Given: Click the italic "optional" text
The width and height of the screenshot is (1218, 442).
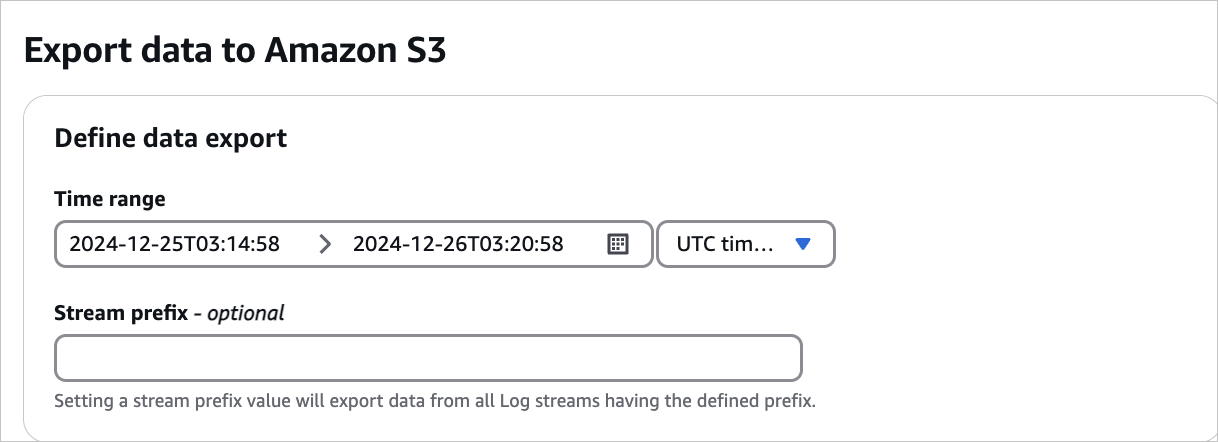Looking at the screenshot, I should point(246,313).
